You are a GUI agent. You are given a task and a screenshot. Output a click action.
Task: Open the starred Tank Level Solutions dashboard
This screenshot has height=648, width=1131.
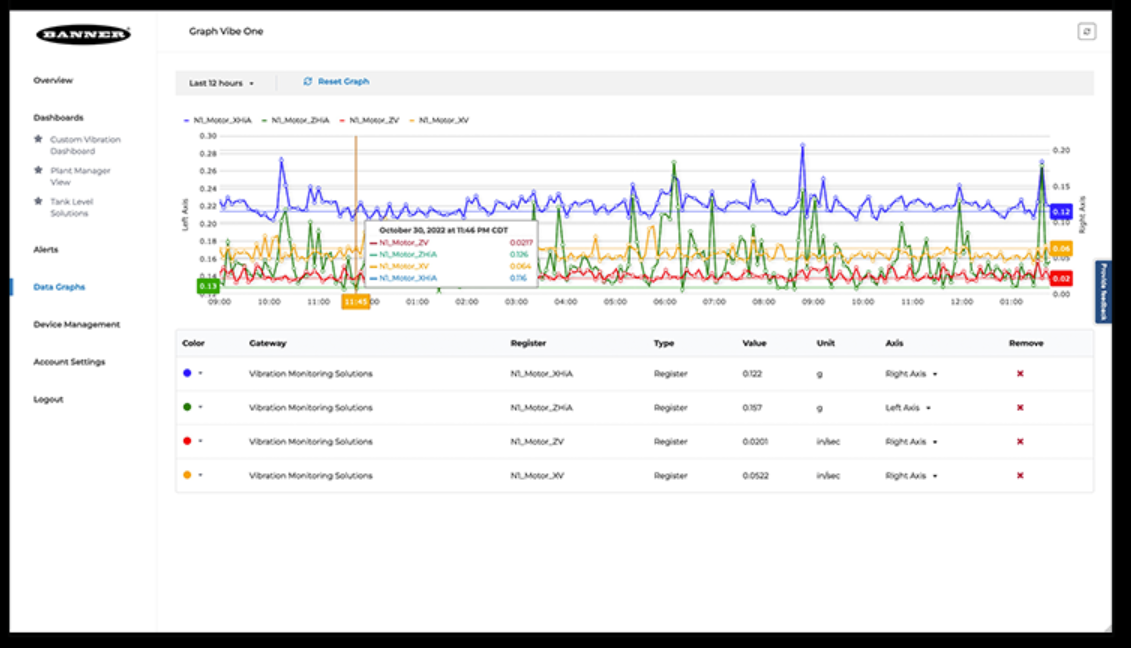coord(71,207)
